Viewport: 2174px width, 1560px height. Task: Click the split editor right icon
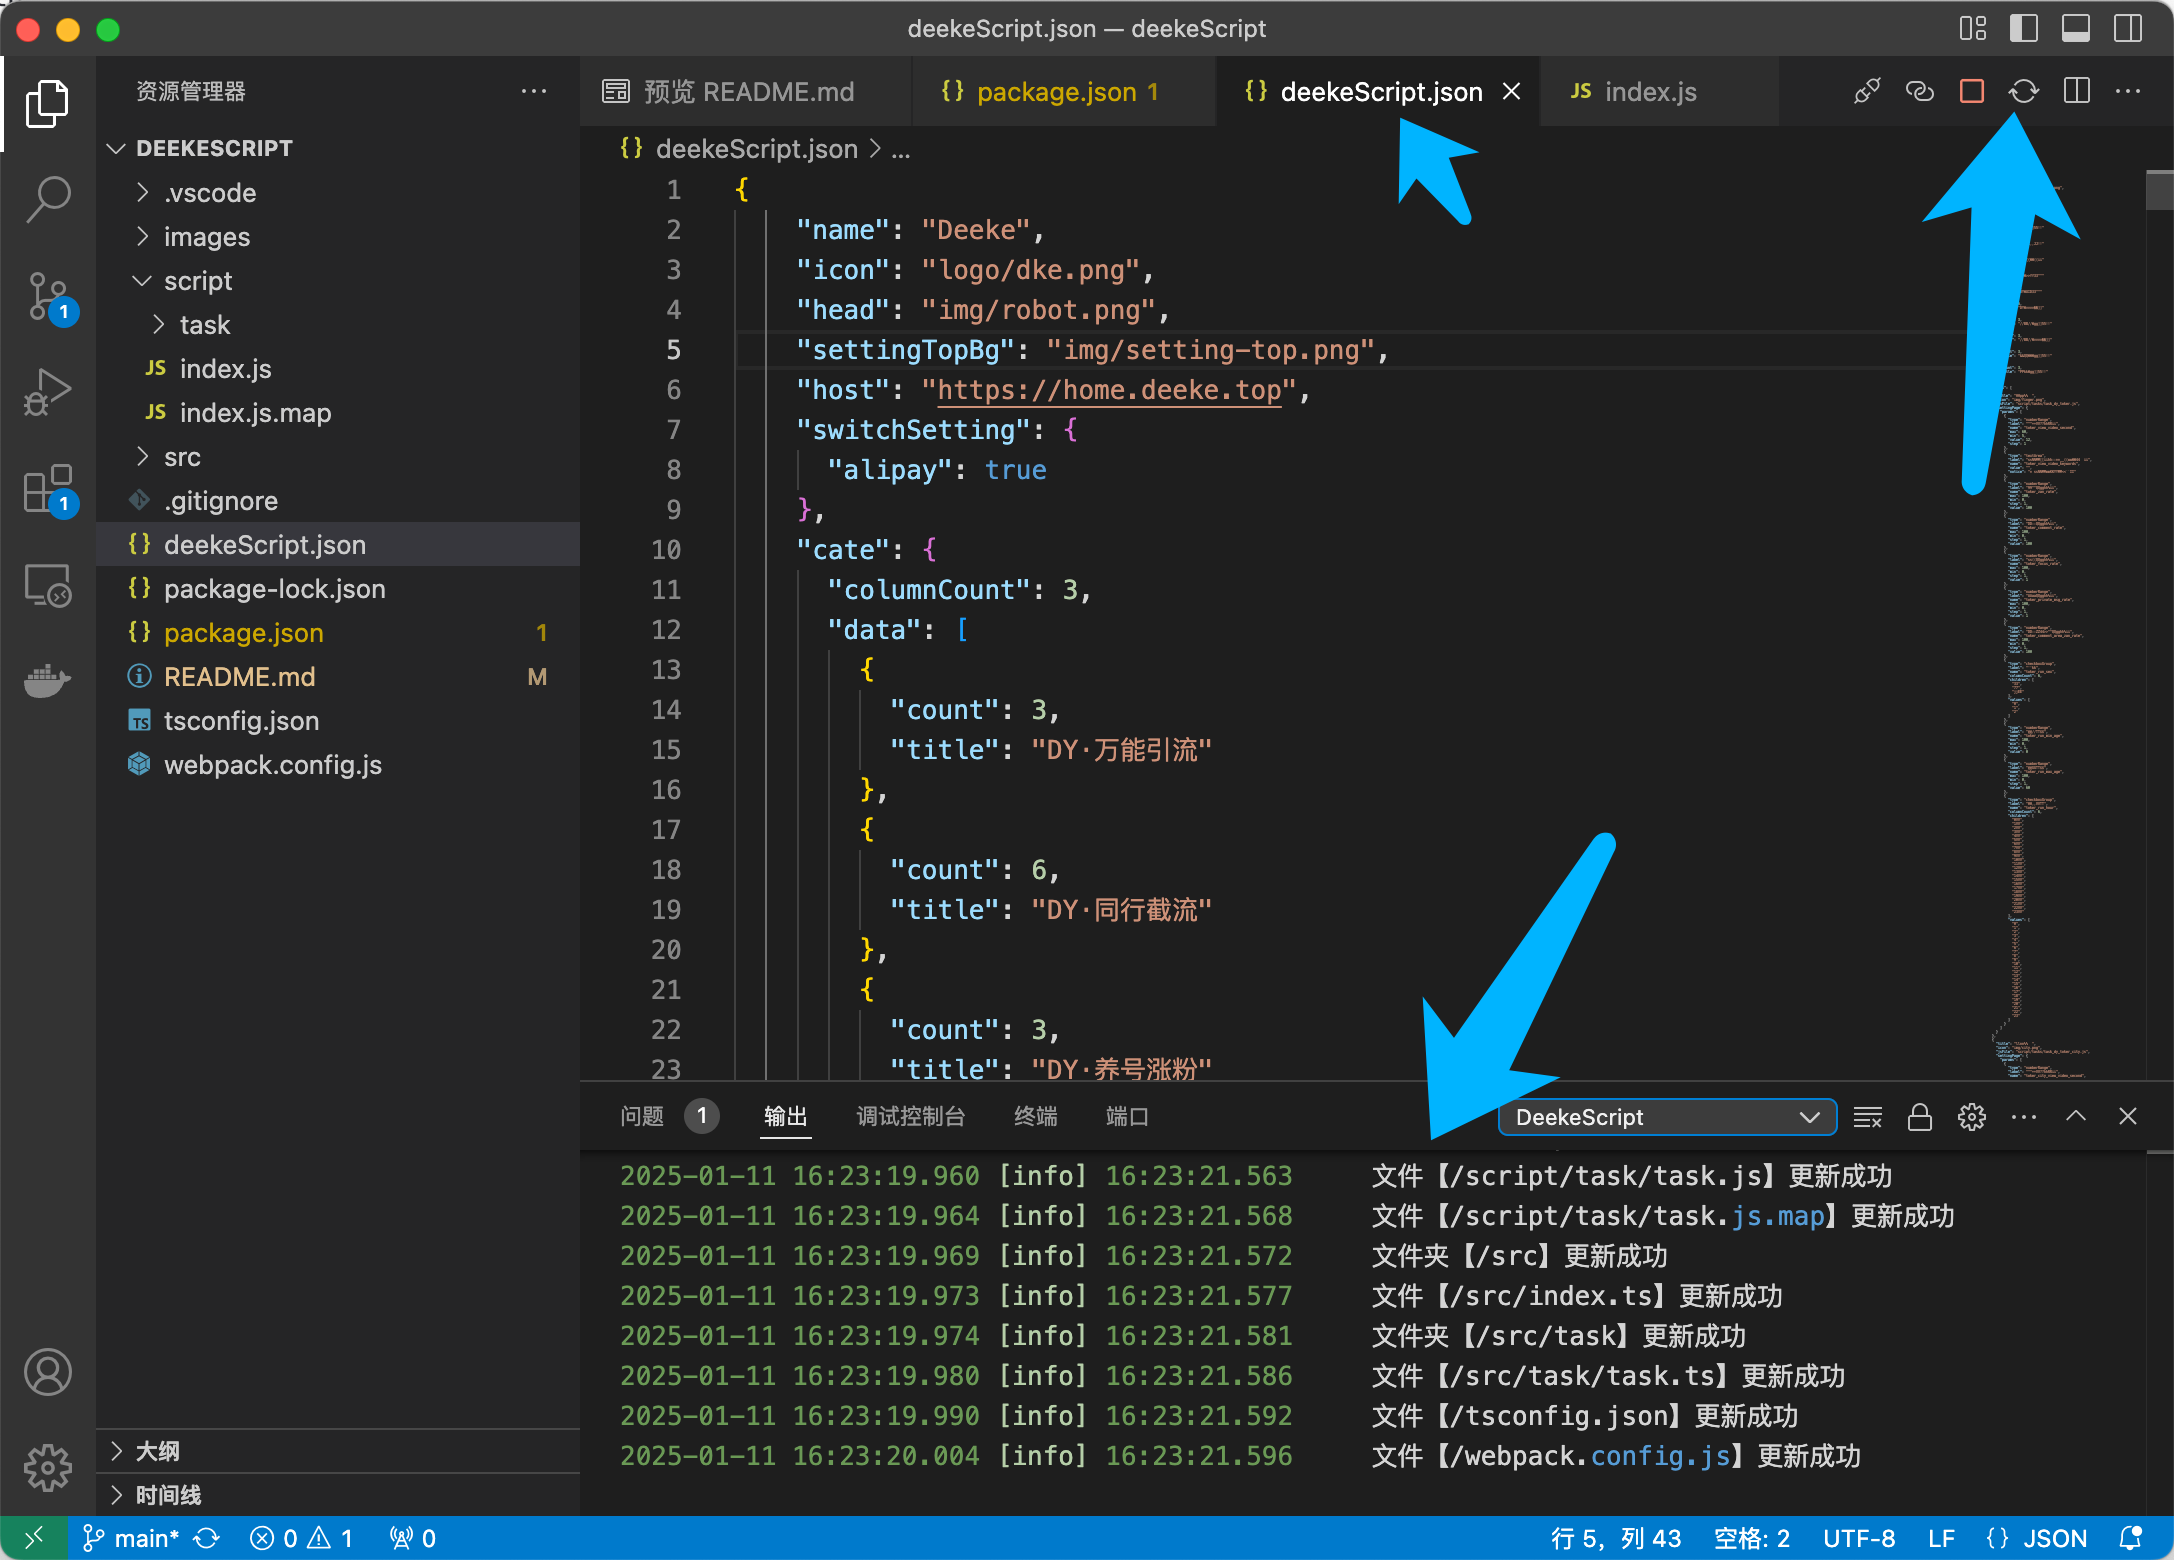click(2076, 92)
